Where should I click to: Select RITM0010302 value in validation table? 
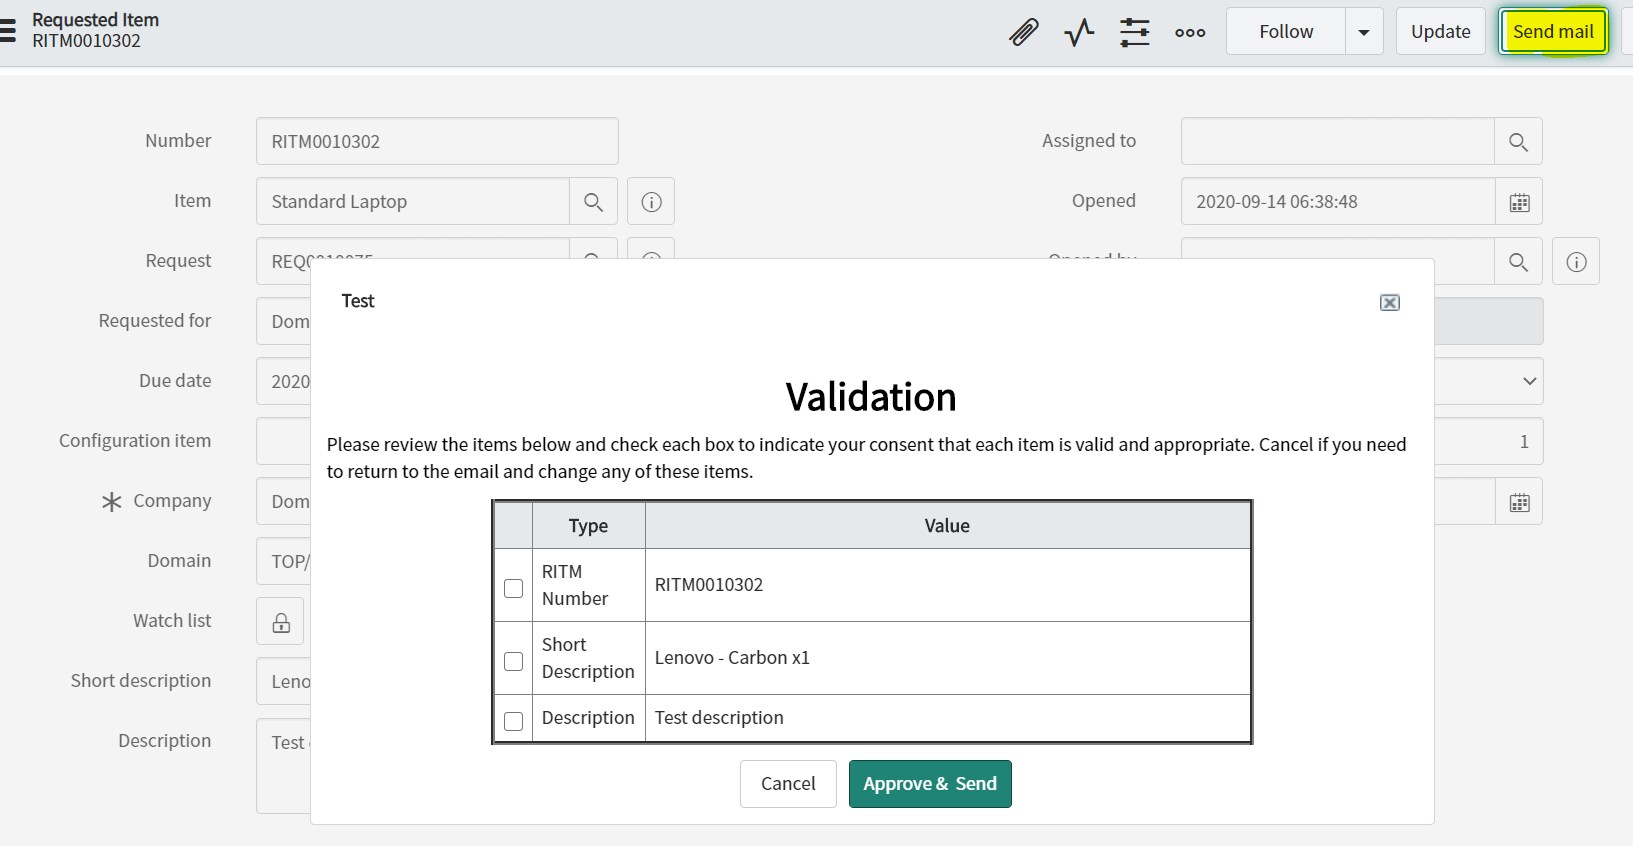pyautogui.click(x=709, y=585)
